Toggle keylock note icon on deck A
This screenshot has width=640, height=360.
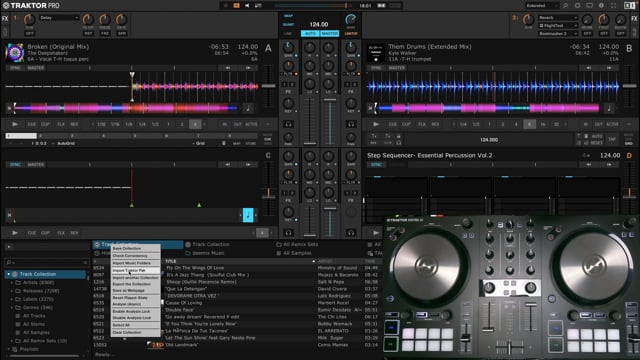point(248,108)
